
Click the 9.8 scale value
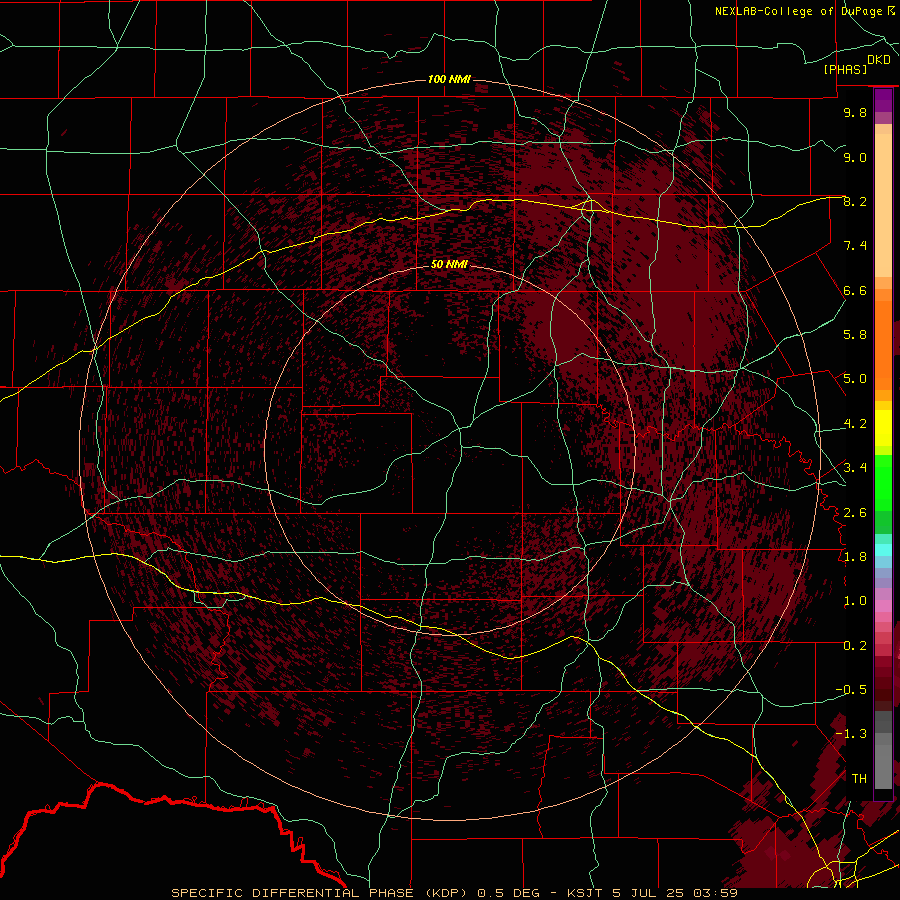pyautogui.click(x=855, y=112)
